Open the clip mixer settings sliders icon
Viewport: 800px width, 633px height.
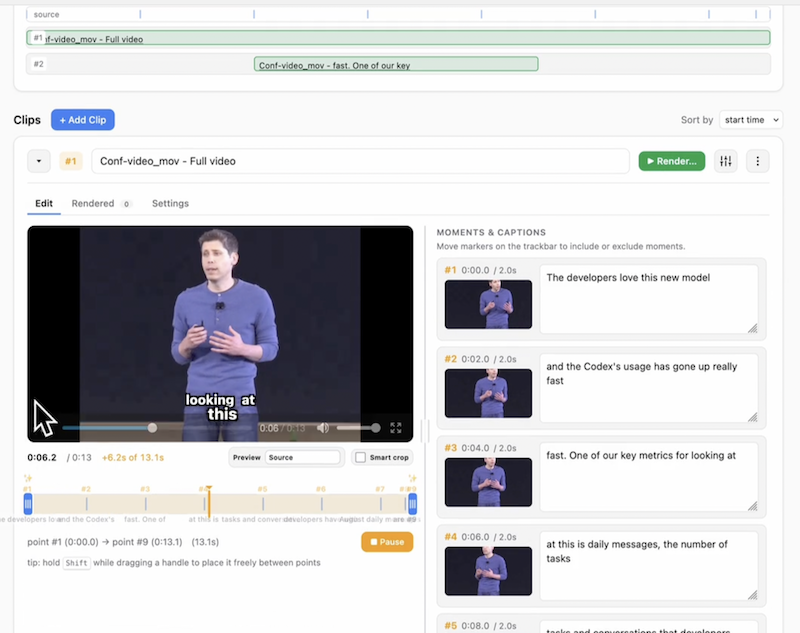click(x=726, y=161)
